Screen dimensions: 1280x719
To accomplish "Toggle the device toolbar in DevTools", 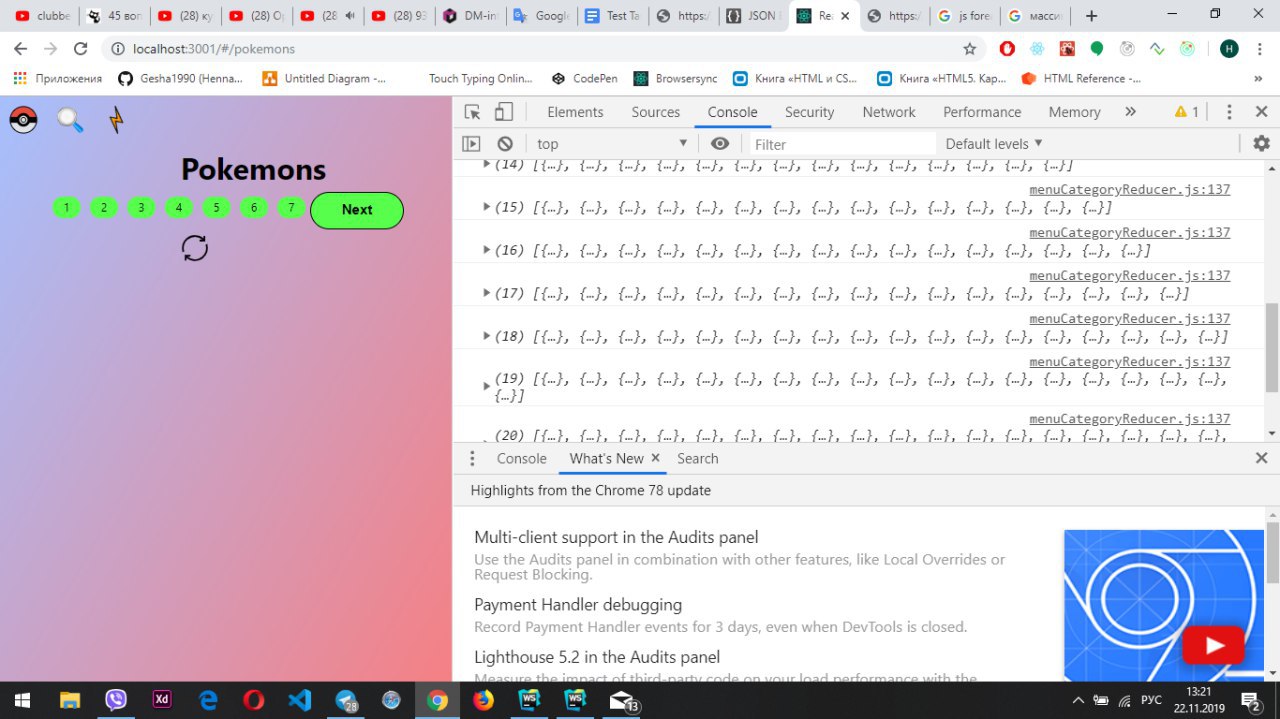I will 504,112.
